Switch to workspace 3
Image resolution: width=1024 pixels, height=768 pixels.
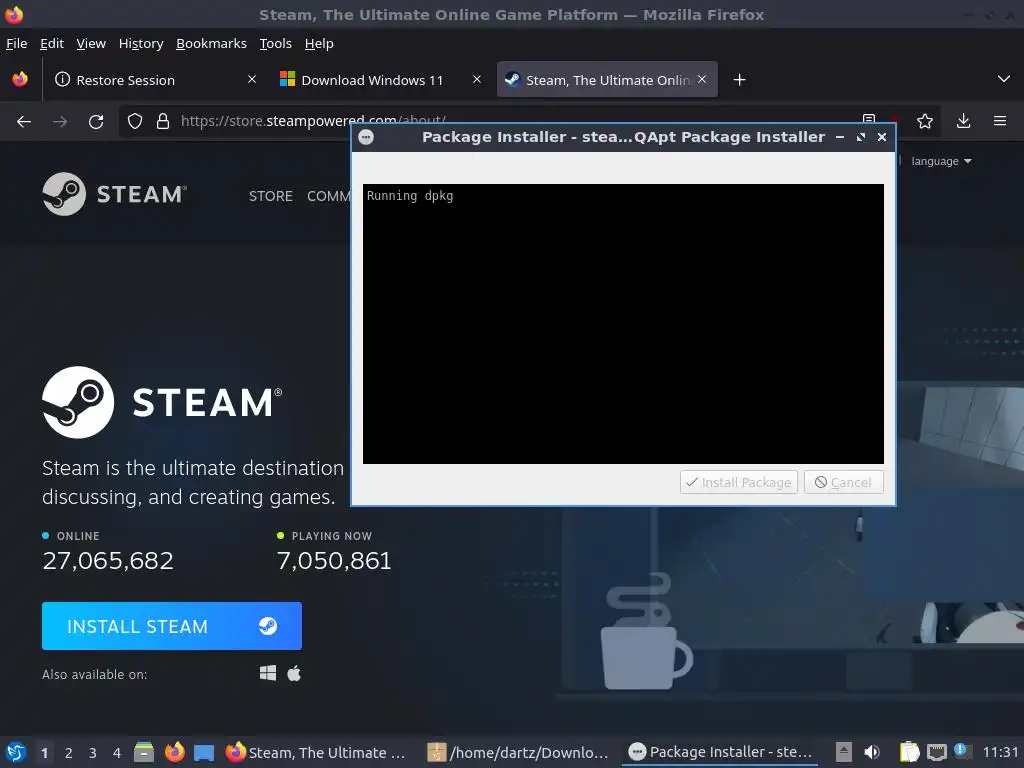coord(93,753)
